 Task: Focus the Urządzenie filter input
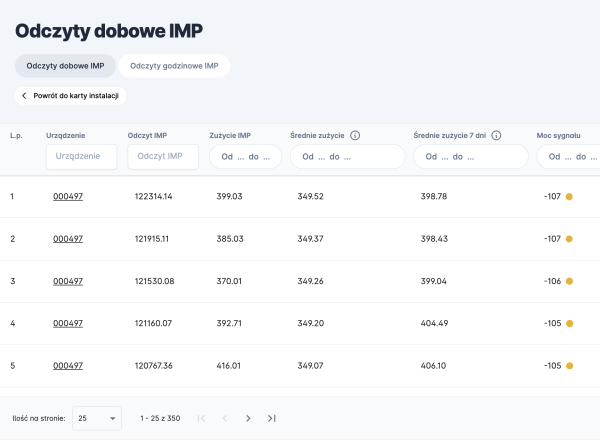click(x=81, y=157)
